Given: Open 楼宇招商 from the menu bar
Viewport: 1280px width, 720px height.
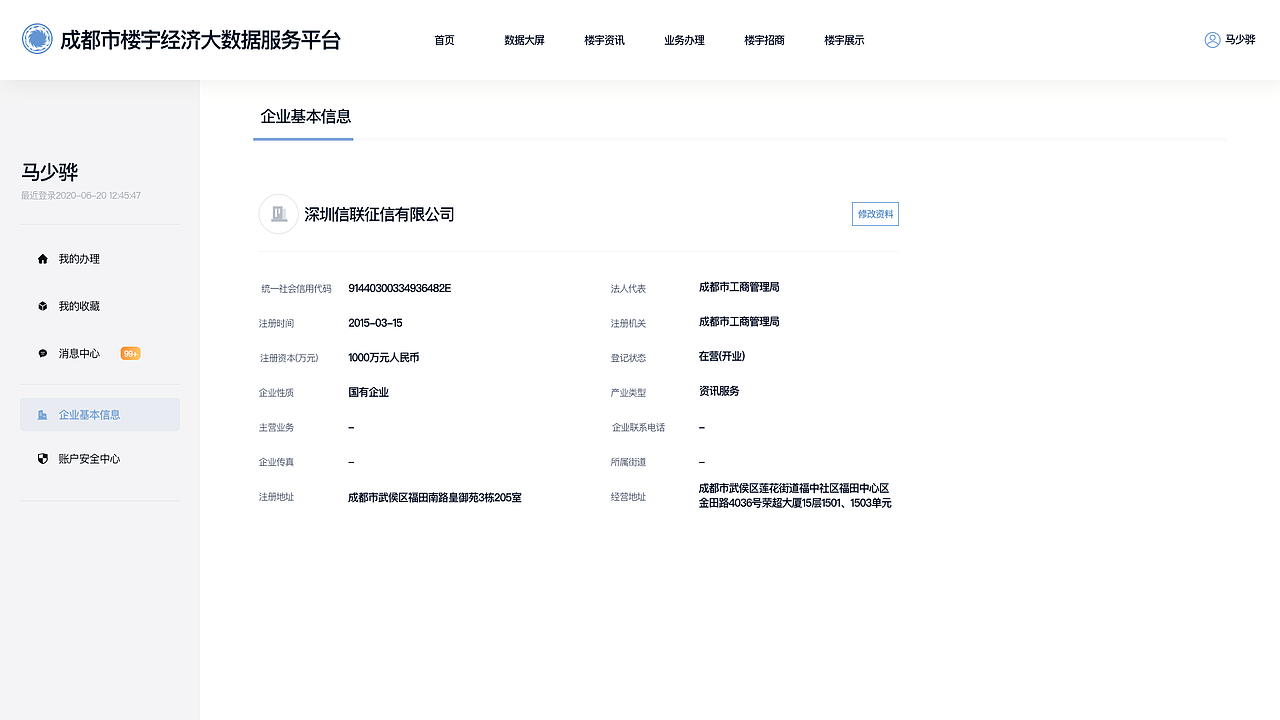Looking at the screenshot, I should pyautogui.click(x=765, y=40).
